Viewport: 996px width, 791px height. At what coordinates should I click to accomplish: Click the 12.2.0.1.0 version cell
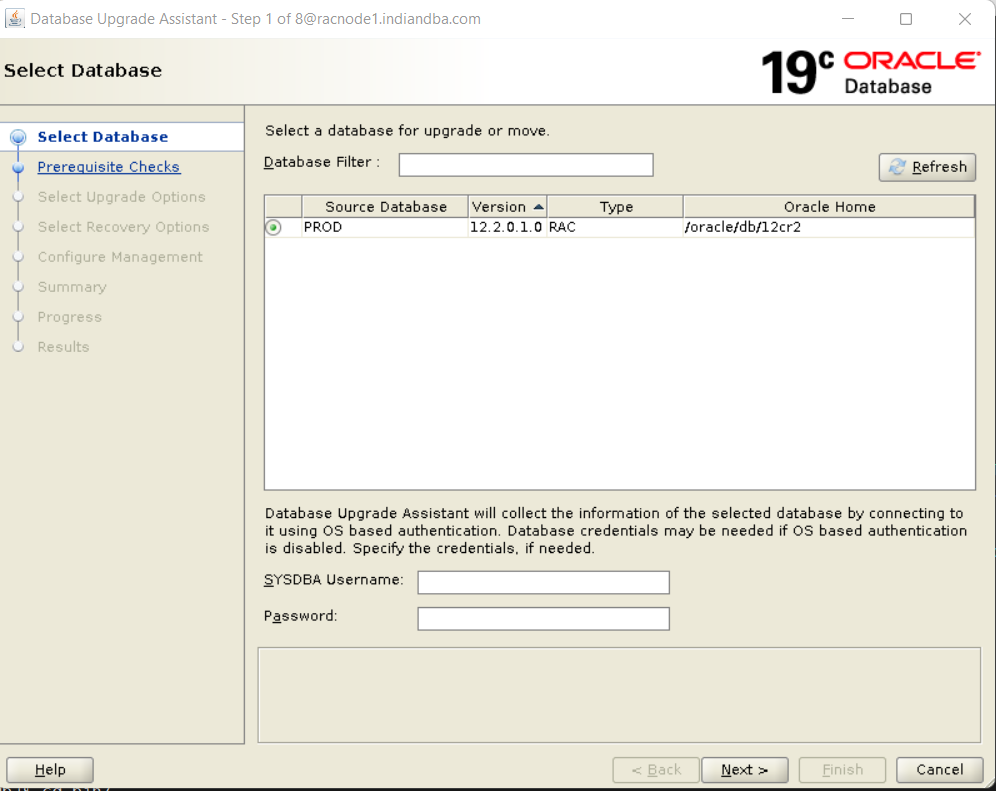[x=507, y=227]
